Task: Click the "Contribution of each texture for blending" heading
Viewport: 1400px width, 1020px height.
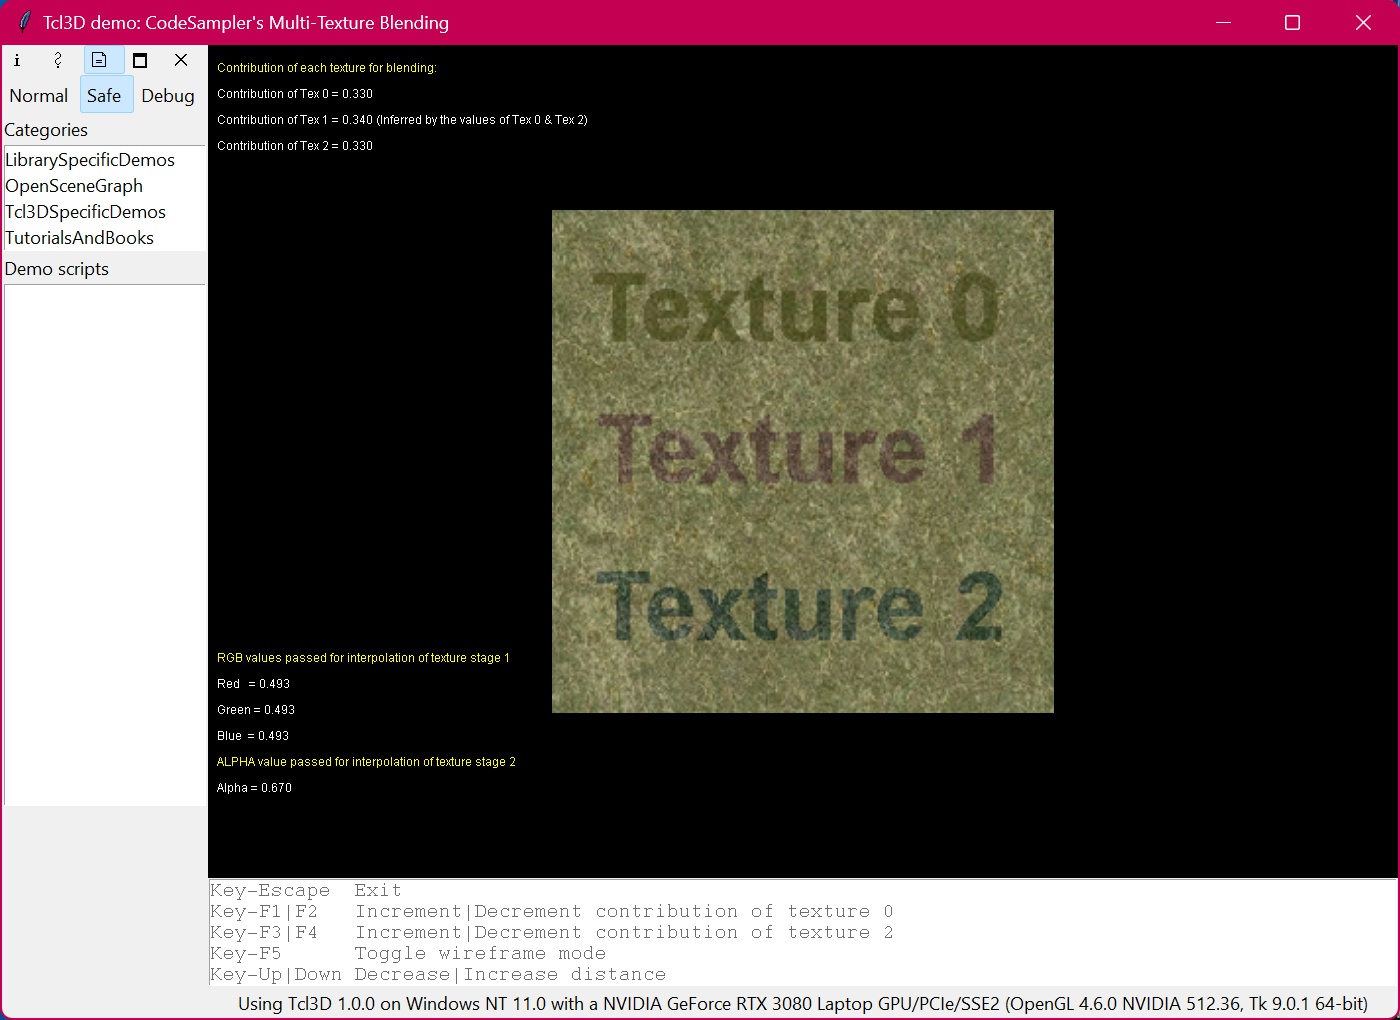Action: coord(327,68)
